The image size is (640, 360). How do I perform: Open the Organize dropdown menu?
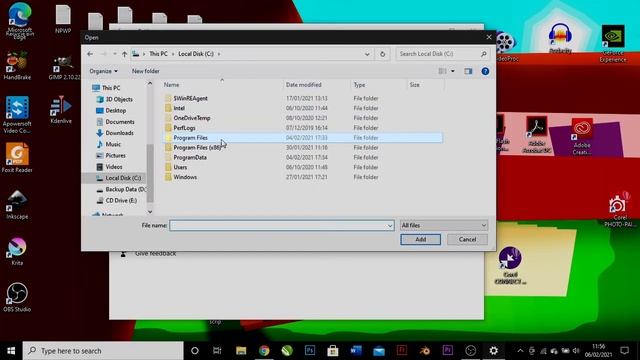103,71
